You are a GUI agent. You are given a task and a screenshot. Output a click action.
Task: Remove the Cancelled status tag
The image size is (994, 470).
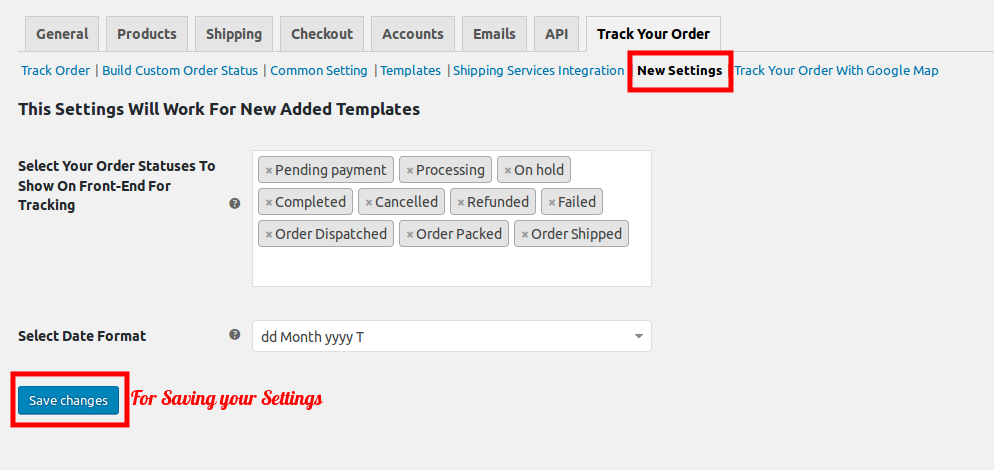(x=369, y=202)
